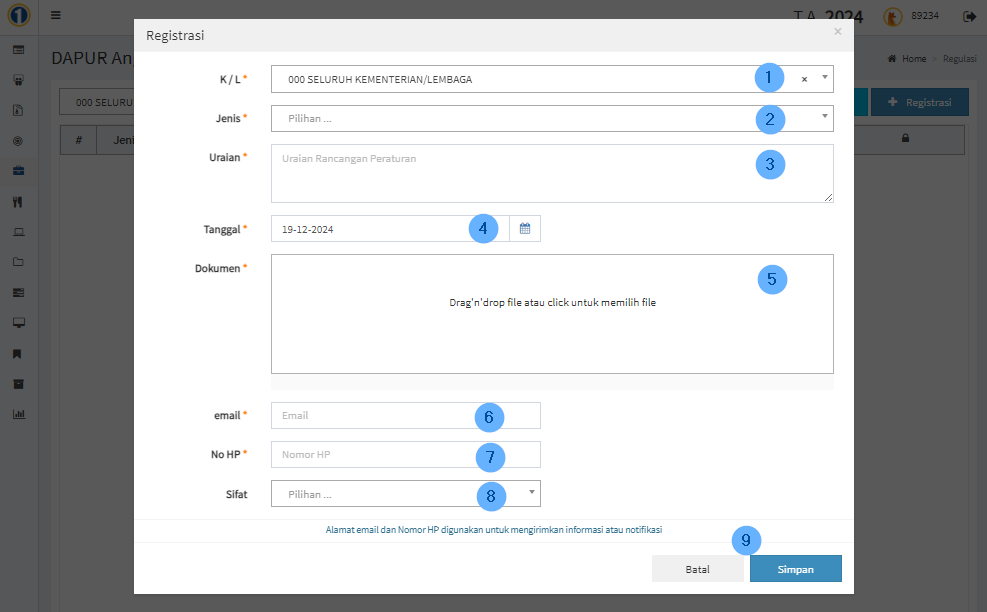The height and width of the screenshot is (612, 987).
Task: Click the fork and knife sidebar icon
Action: click(x=18, y=201)
